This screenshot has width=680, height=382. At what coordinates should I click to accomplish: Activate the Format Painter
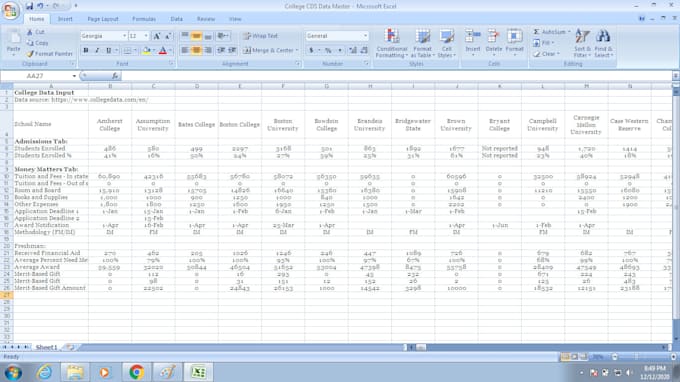point(49,54)
